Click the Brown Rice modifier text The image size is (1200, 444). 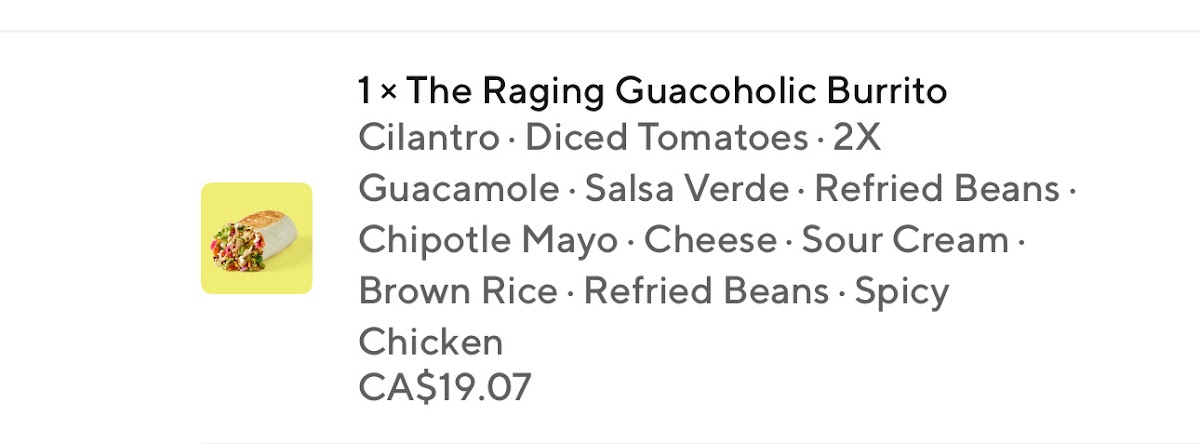457,291
